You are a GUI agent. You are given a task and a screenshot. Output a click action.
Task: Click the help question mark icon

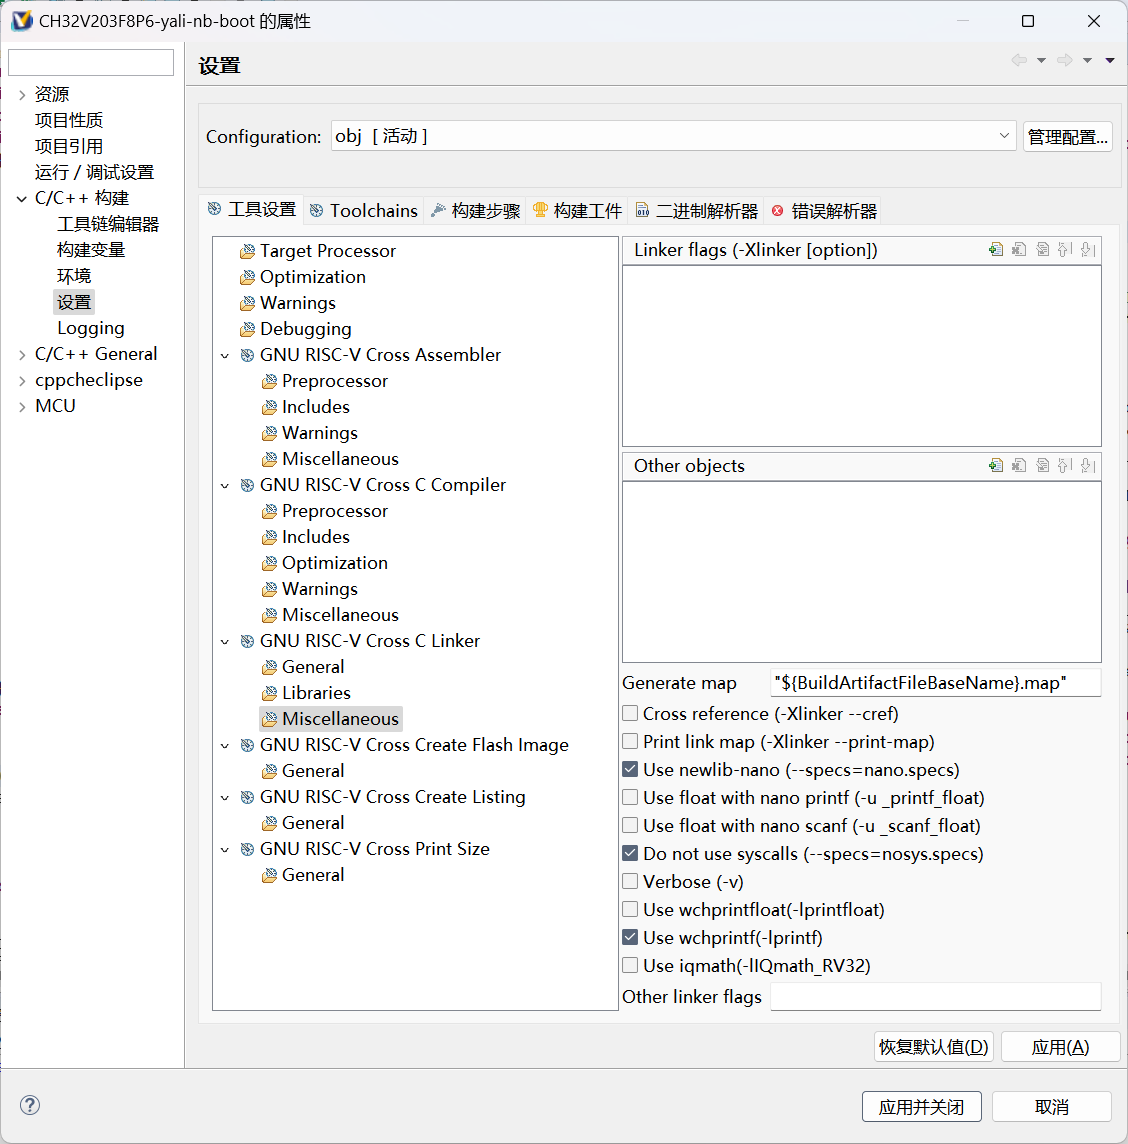(x=30, y=1105)
